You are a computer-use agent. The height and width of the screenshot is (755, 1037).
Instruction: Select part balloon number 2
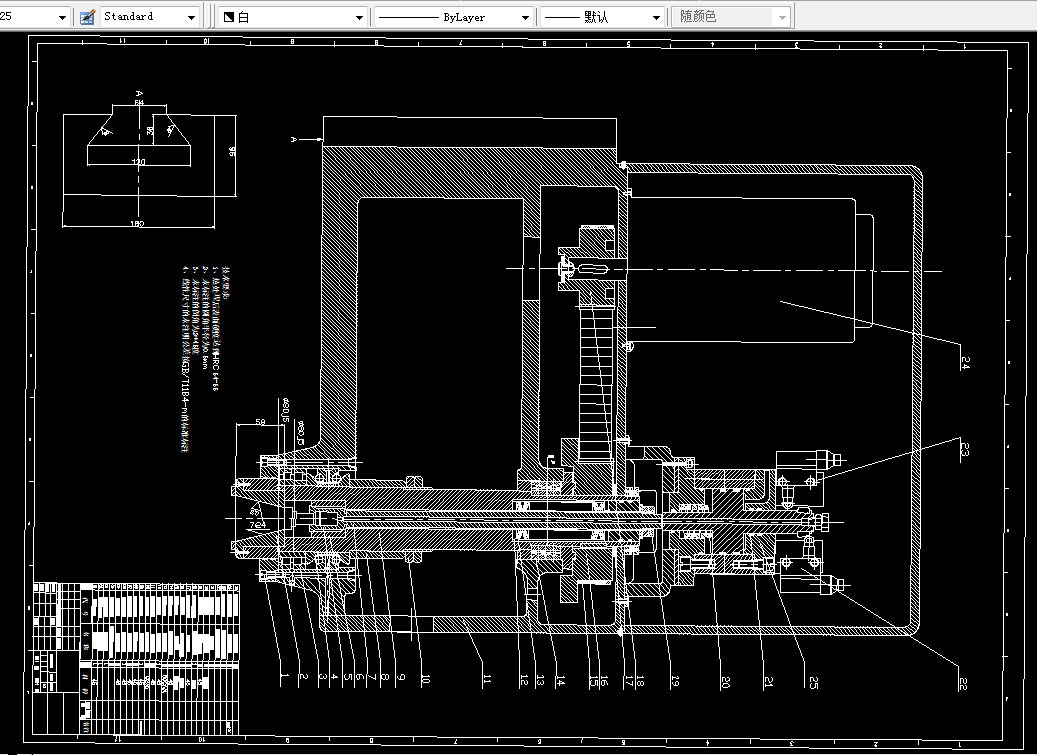point(303,676)
